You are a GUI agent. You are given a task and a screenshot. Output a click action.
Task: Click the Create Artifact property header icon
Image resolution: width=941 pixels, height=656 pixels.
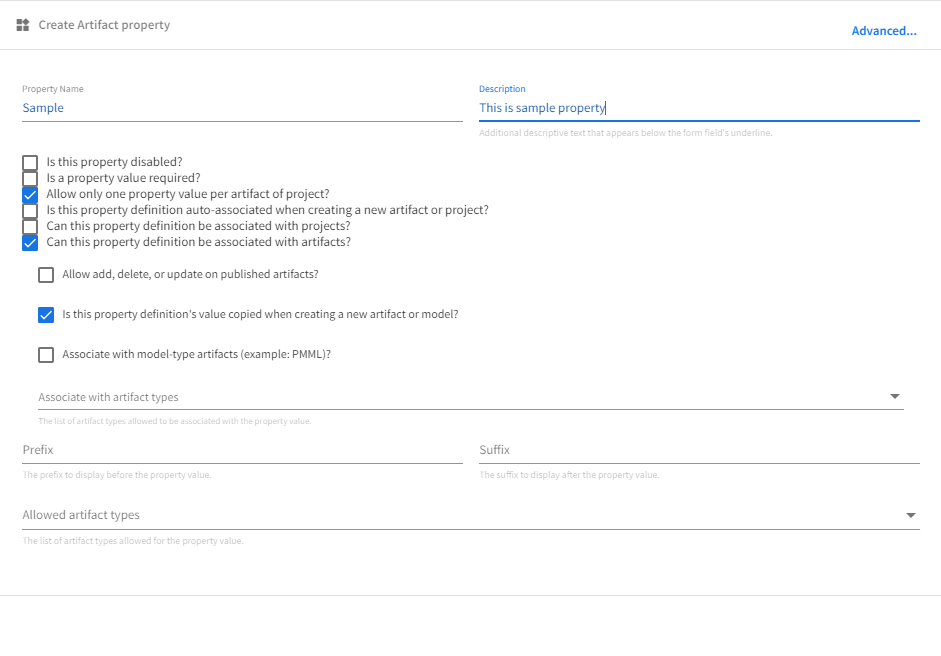point(23,25)
